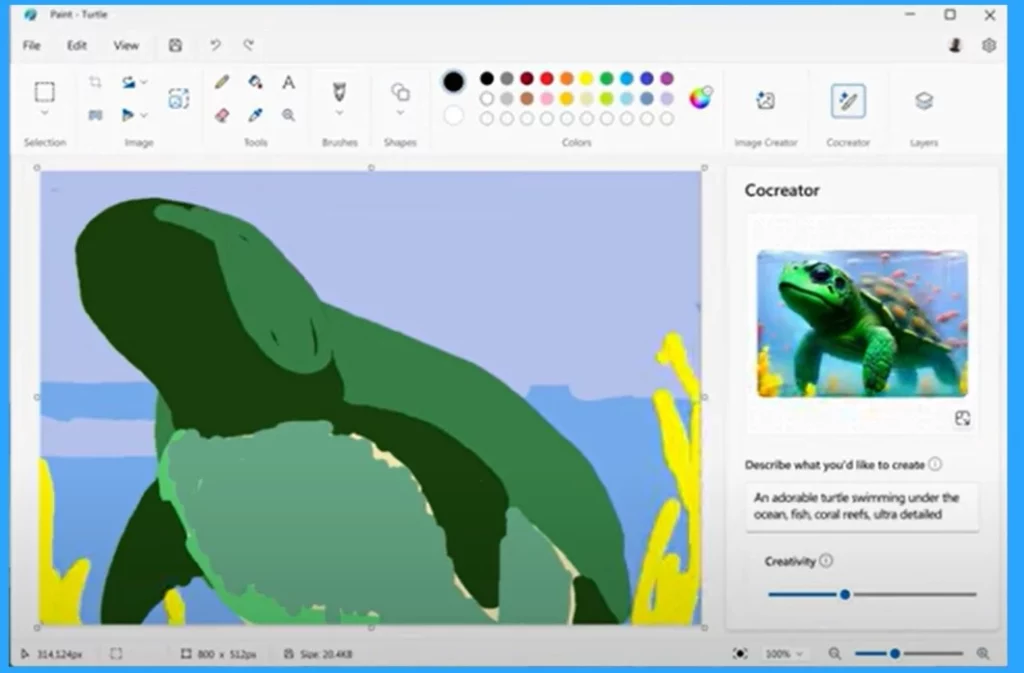
Task: Expand the Brushes dropdown arrow
Action: point(339,114)
